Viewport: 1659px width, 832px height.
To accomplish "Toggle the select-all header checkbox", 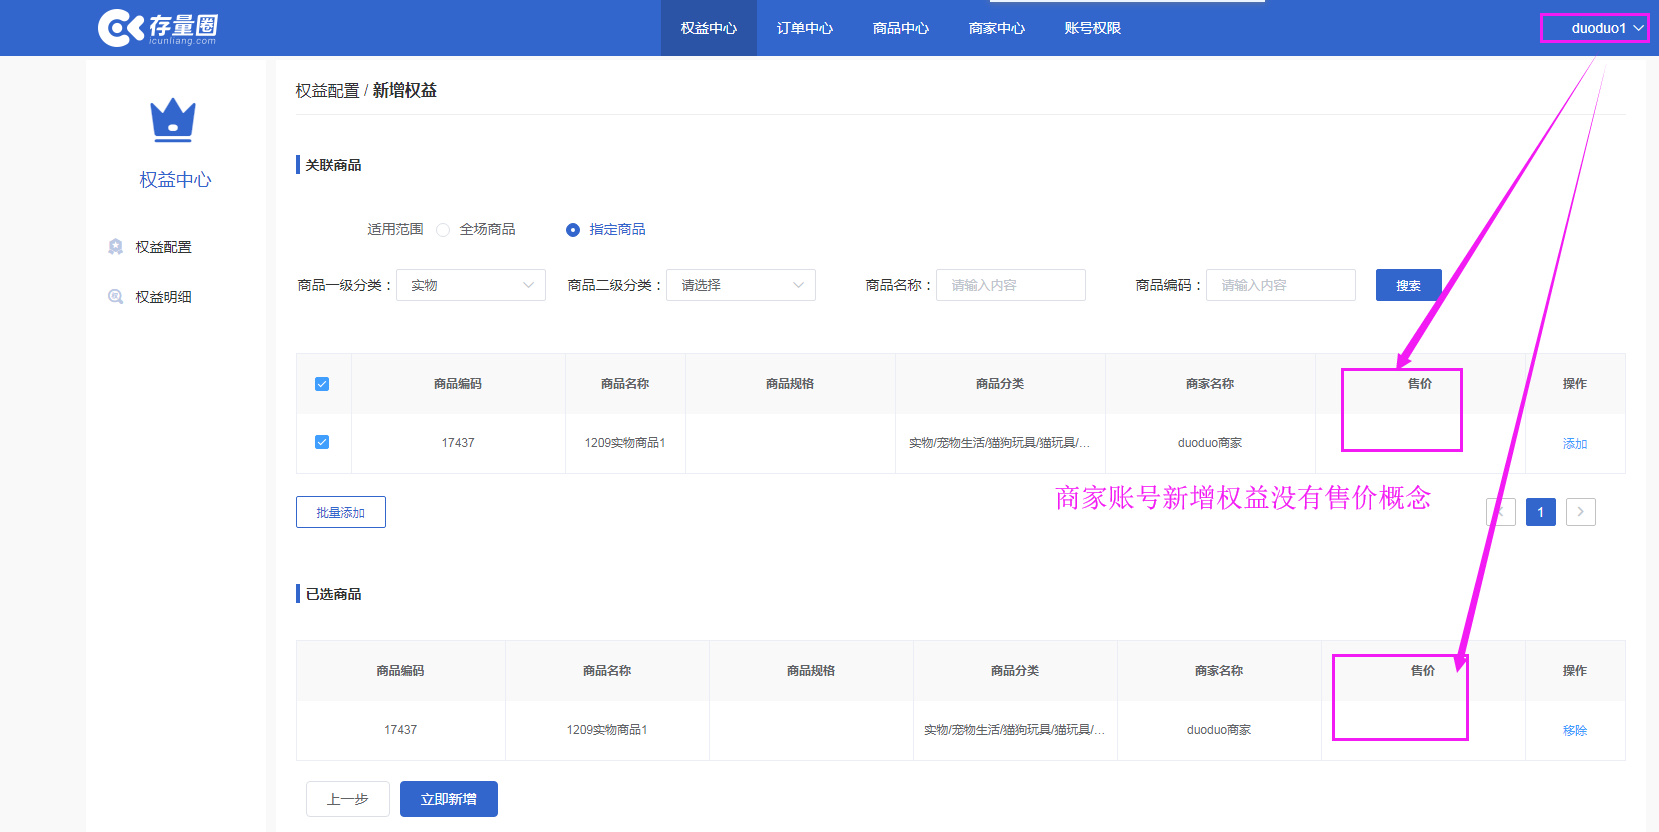I will click(x=322, y=384).
